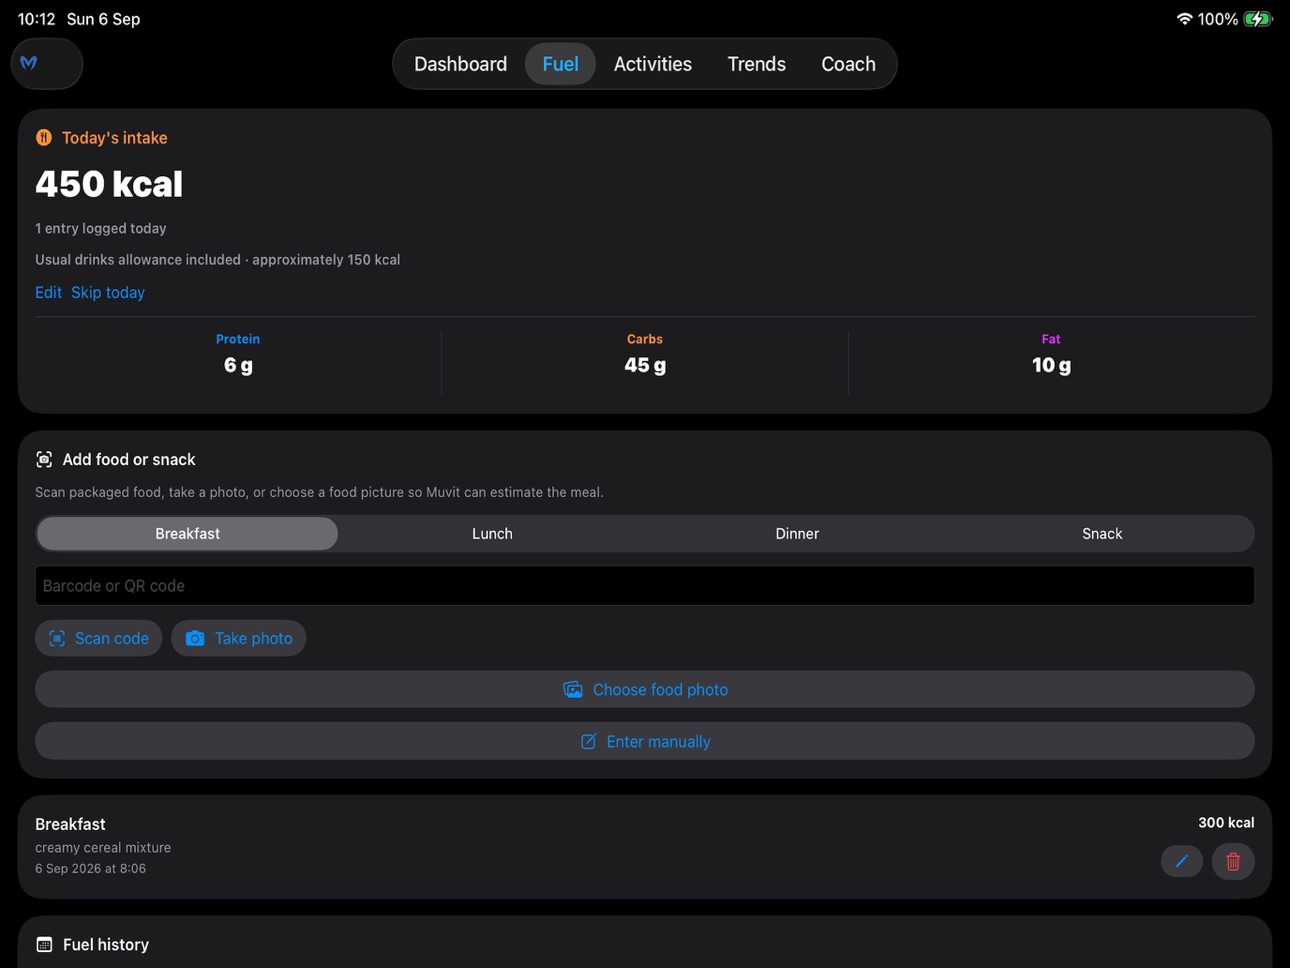Switch to the Activities tab
This screenshot has height=968, width=1290.
click(x=652, y=64)
